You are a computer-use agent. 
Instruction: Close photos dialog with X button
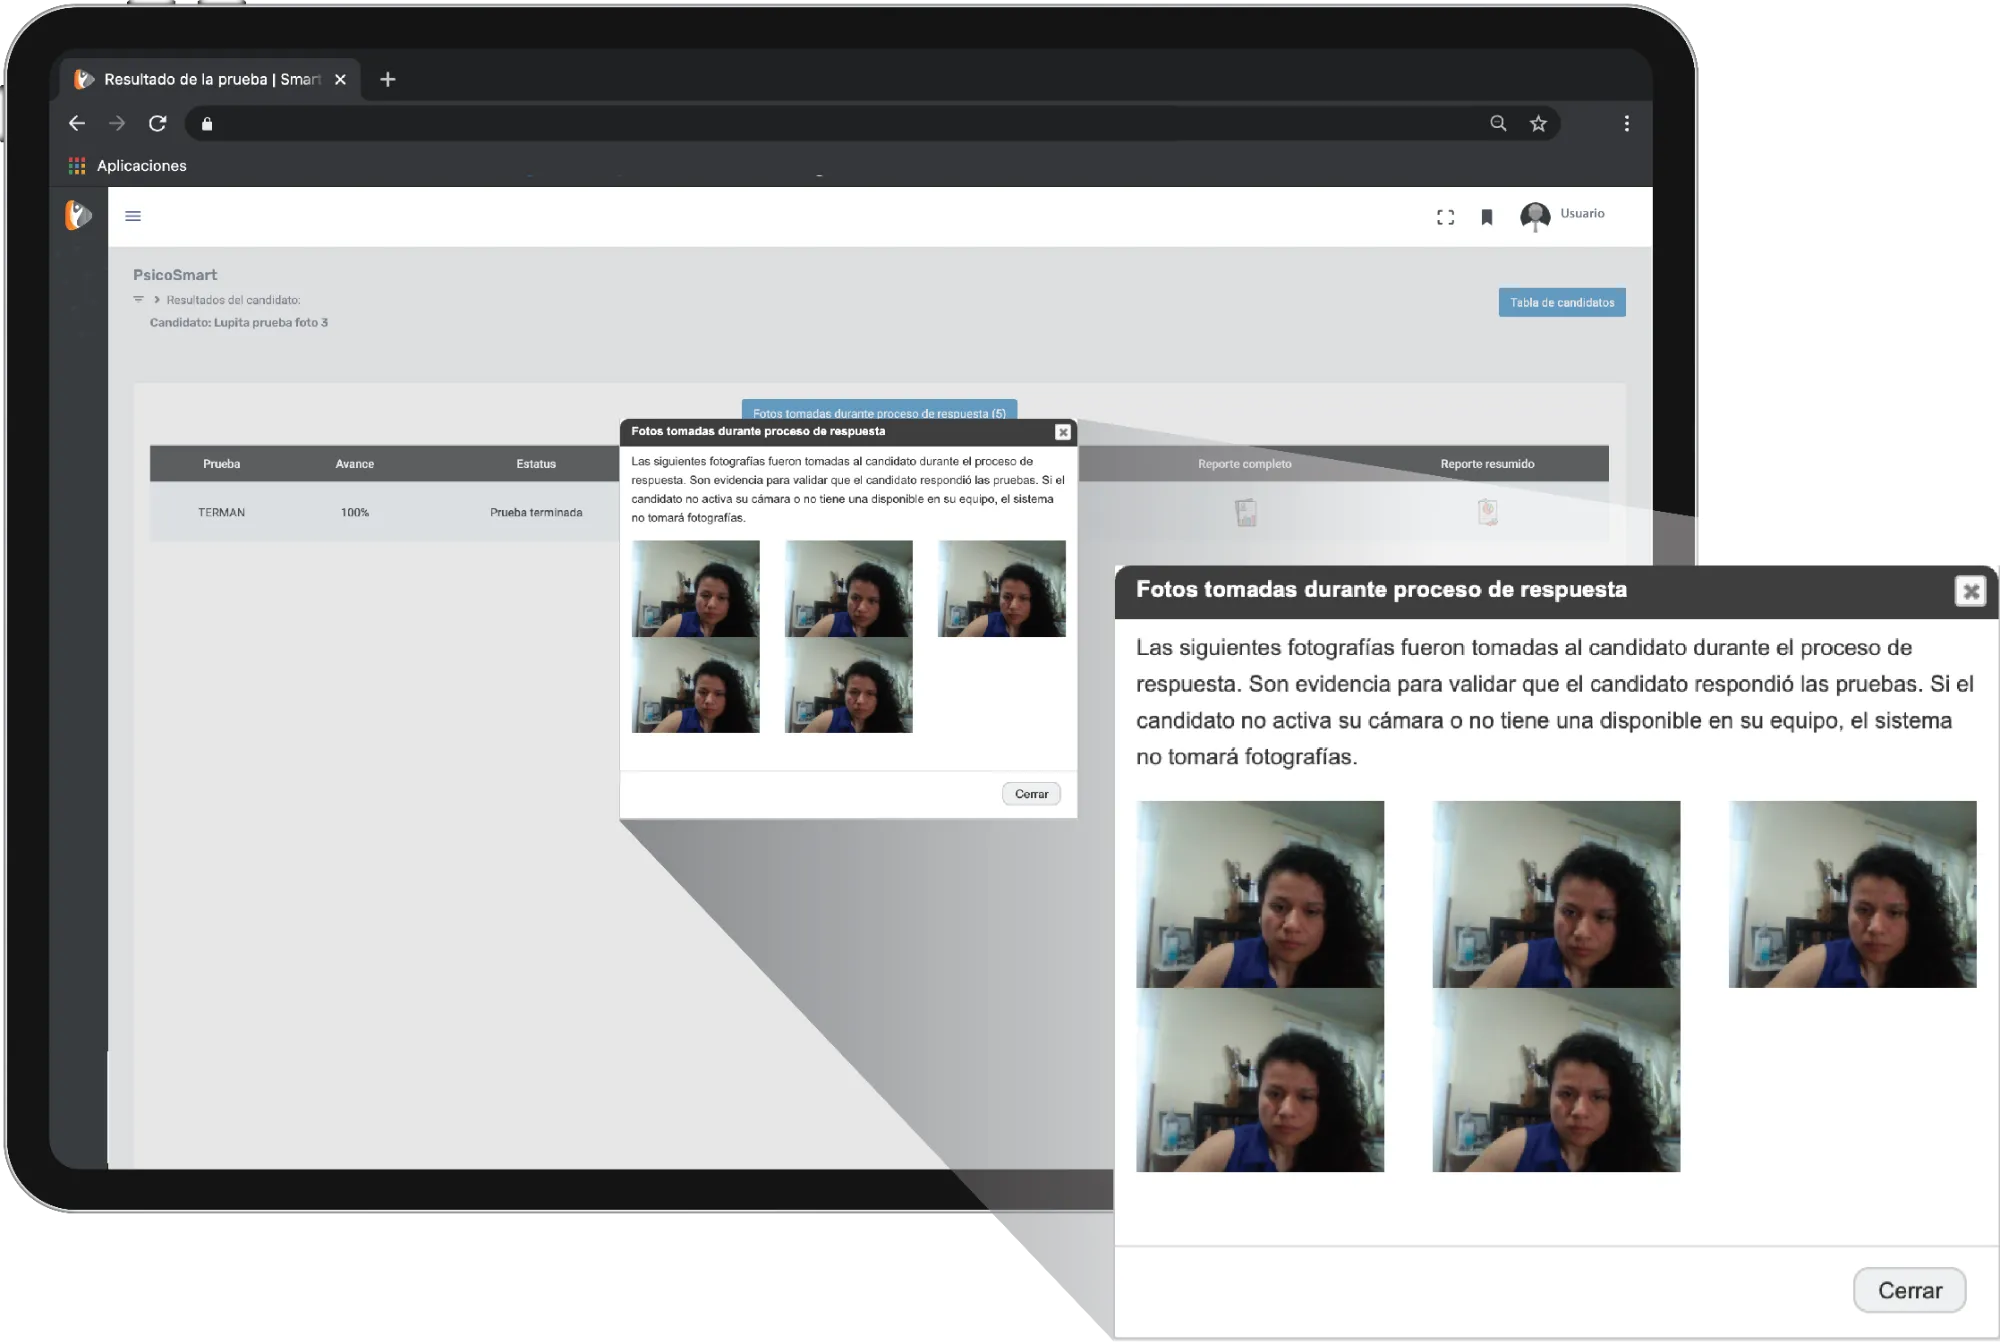1062,432
